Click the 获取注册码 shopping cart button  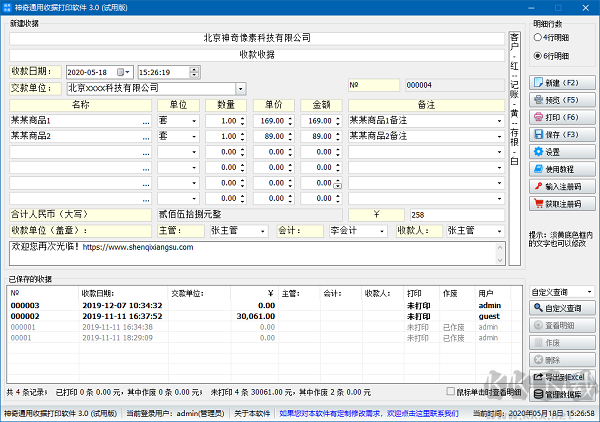561,203
